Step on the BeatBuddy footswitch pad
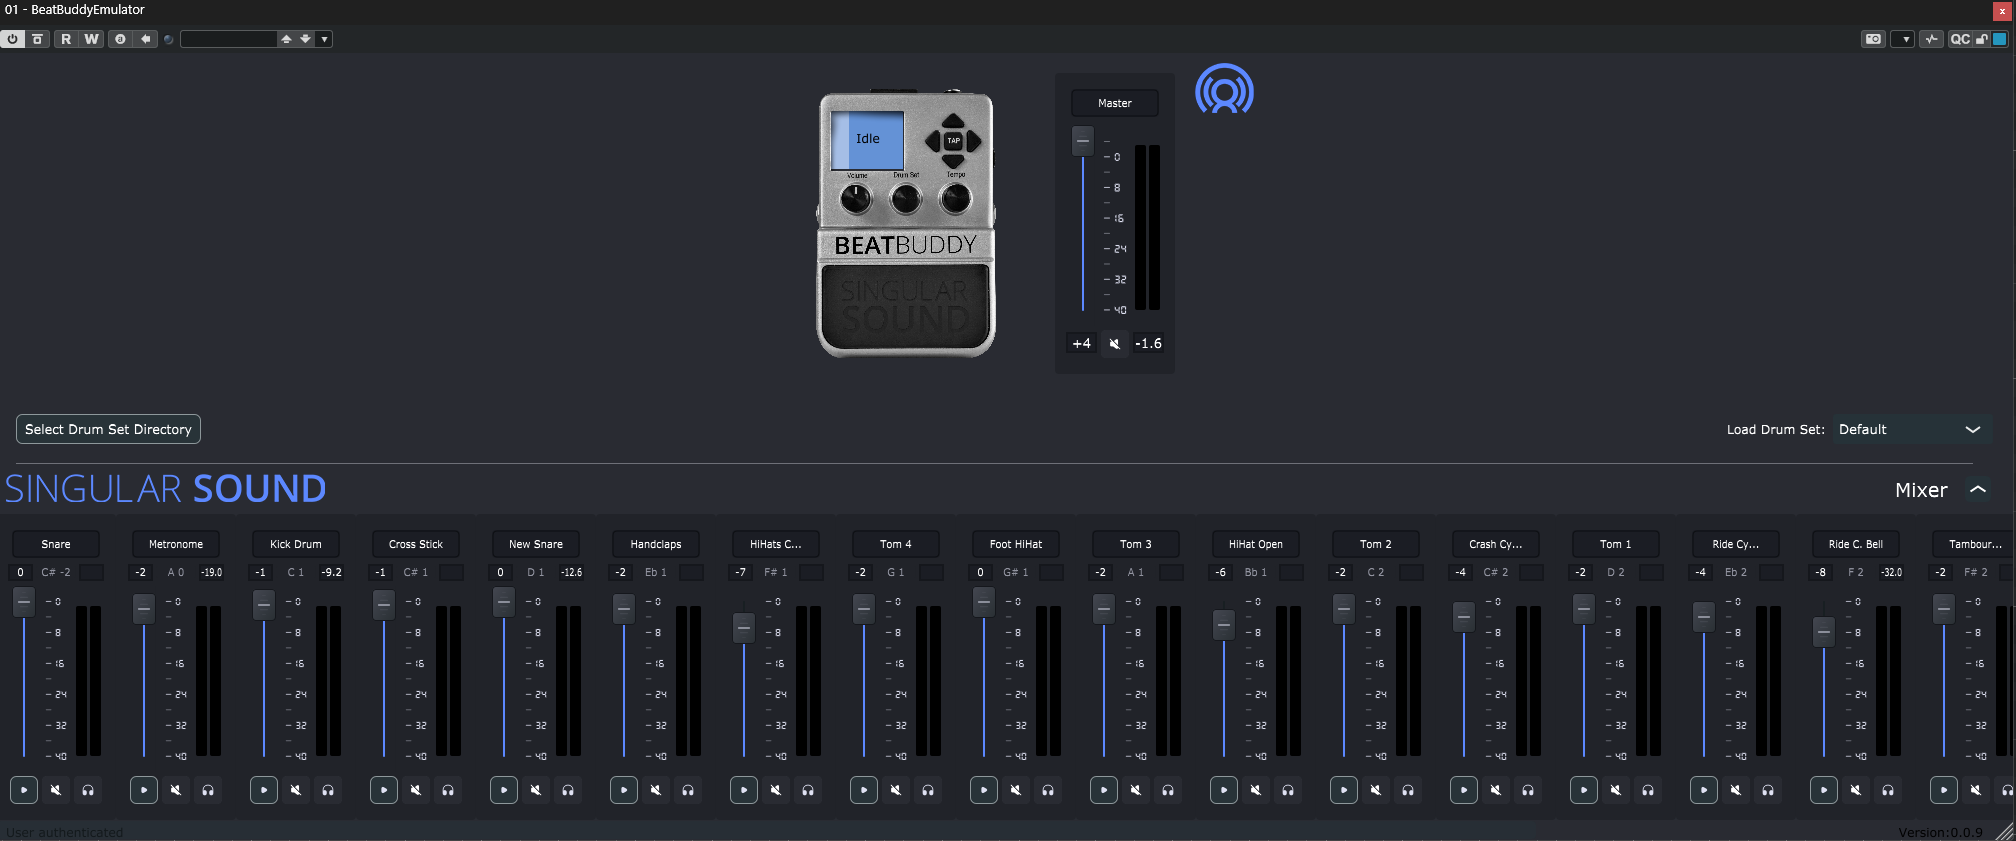 905,307
